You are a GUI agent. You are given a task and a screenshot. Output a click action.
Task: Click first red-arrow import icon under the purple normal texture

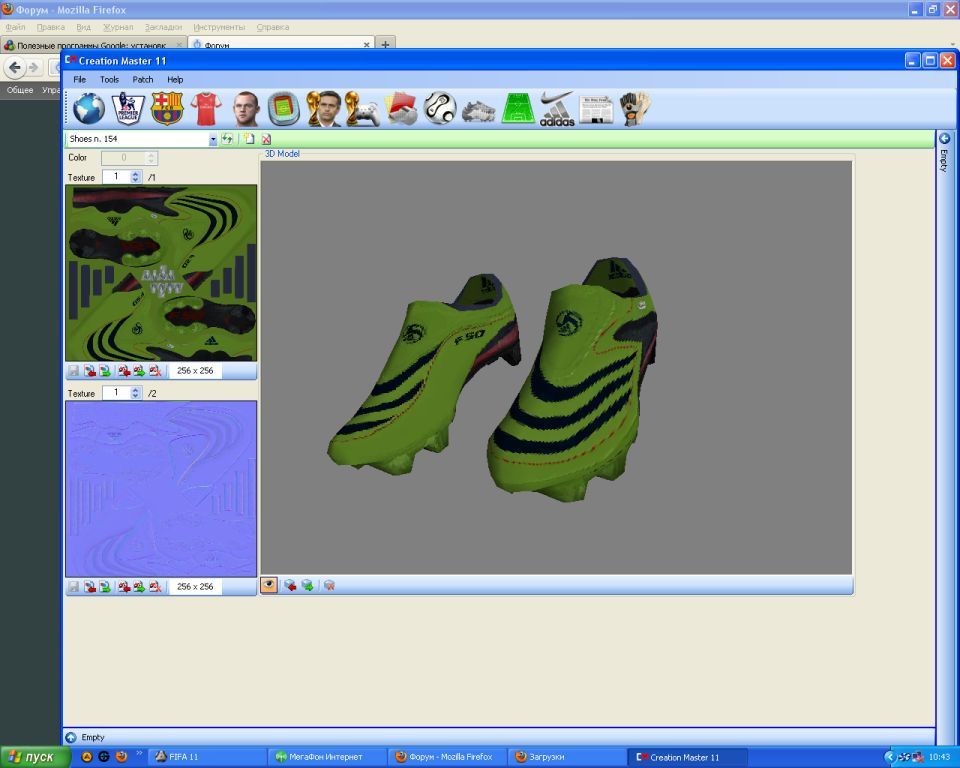(89, 587)
